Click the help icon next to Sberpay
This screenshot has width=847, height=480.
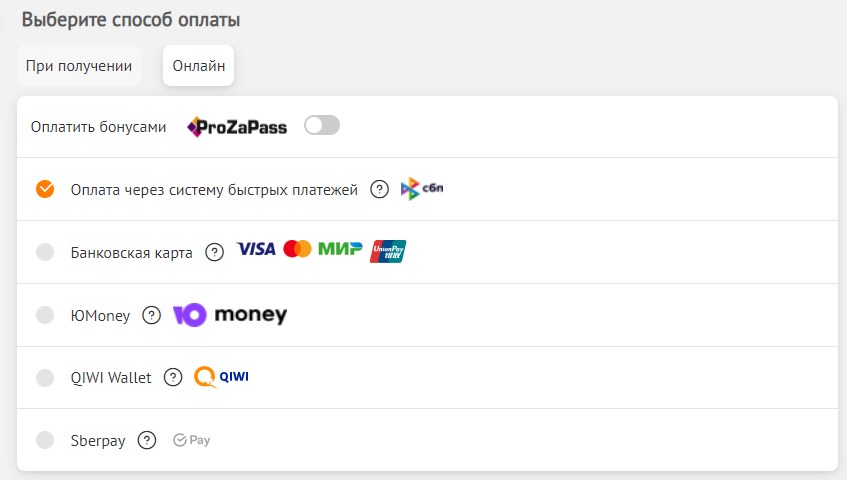pyautogui.click(x=147, y=440)
